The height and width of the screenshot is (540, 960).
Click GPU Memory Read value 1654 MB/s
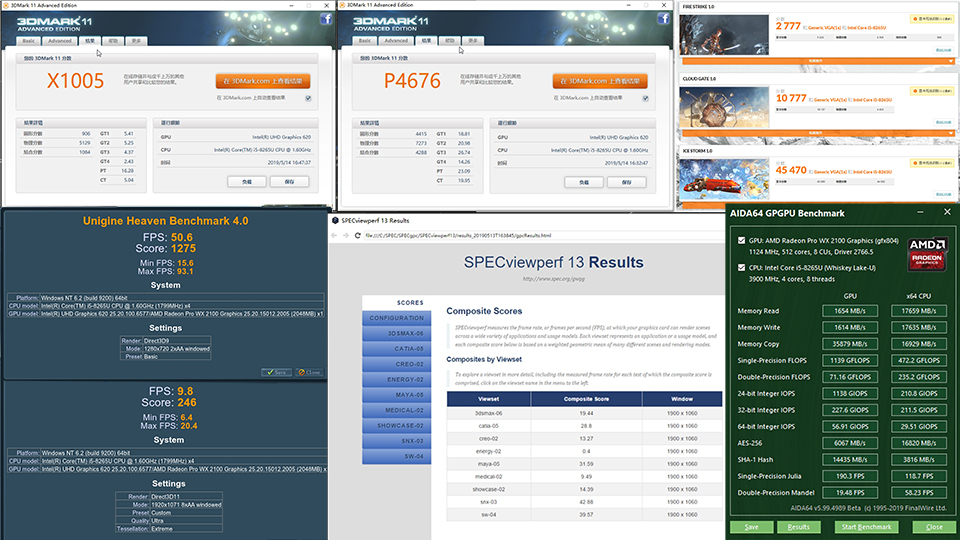(x=850, y=311)
